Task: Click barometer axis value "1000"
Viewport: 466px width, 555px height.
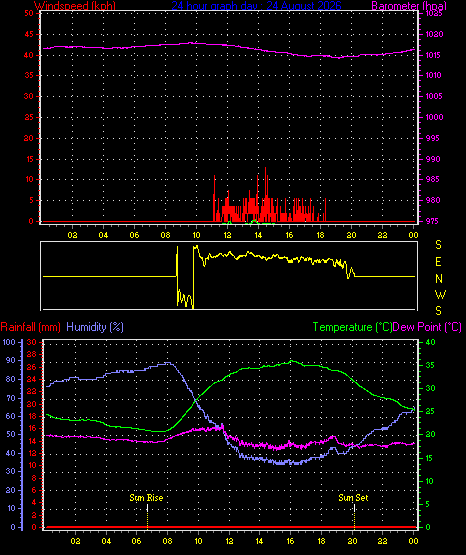Action: point(434,117)
